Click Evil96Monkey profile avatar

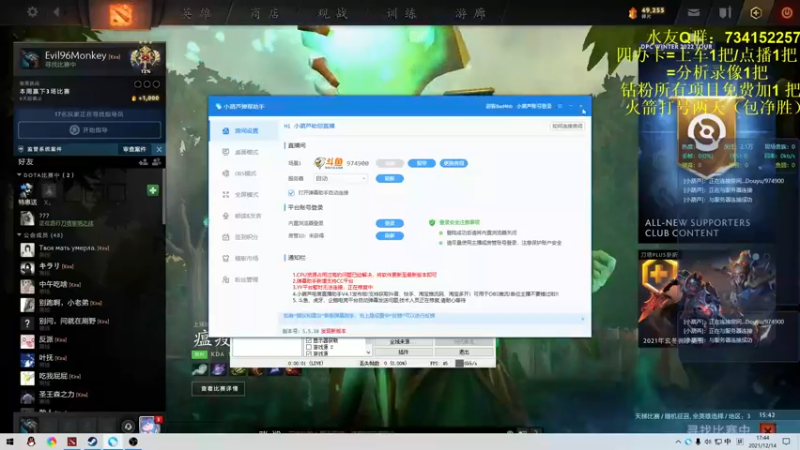point(30,59)
